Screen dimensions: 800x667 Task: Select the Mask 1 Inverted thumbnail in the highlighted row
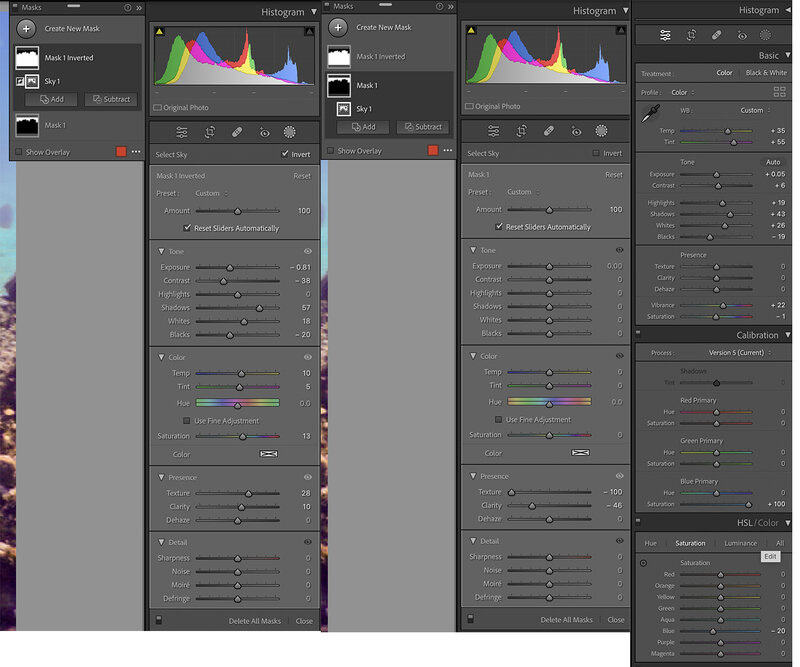(x=27, y=57)
